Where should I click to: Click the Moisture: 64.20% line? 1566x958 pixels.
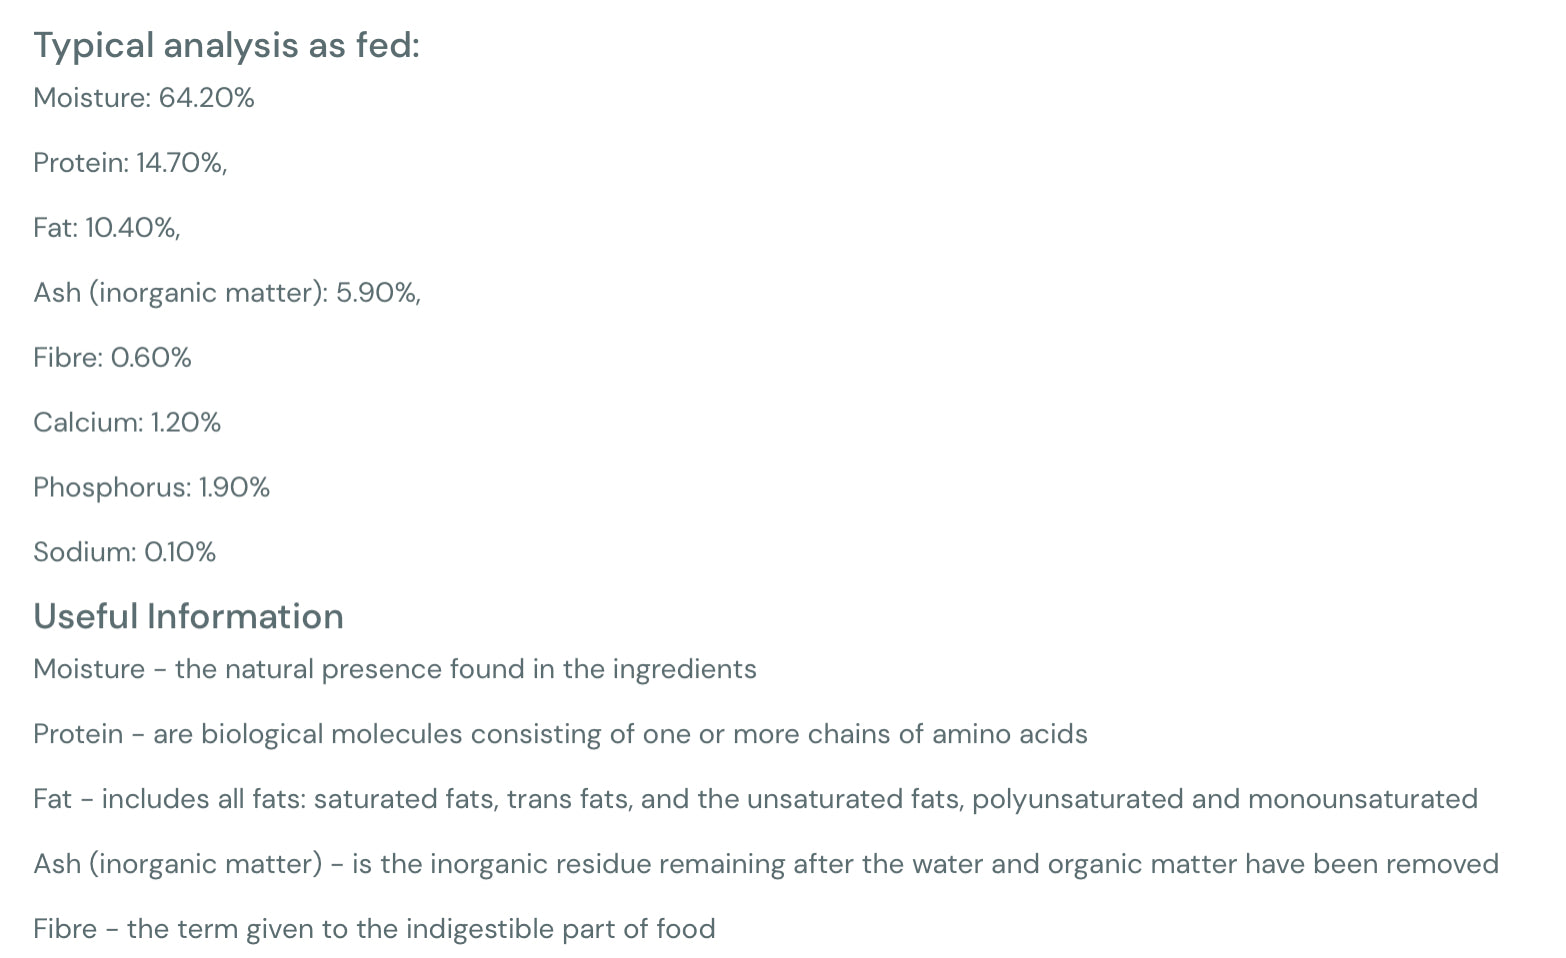pyautogui.click(x=144, y=98)
